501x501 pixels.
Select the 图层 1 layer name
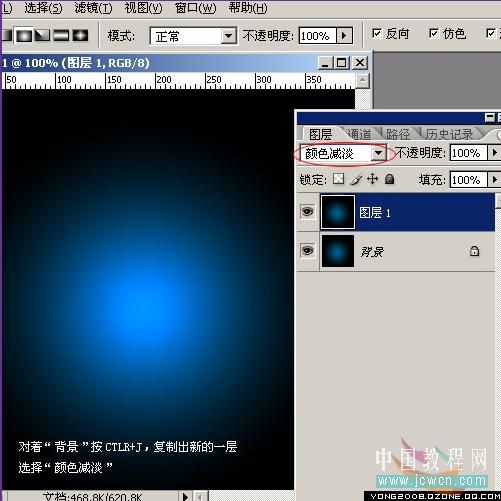(375, 212)
